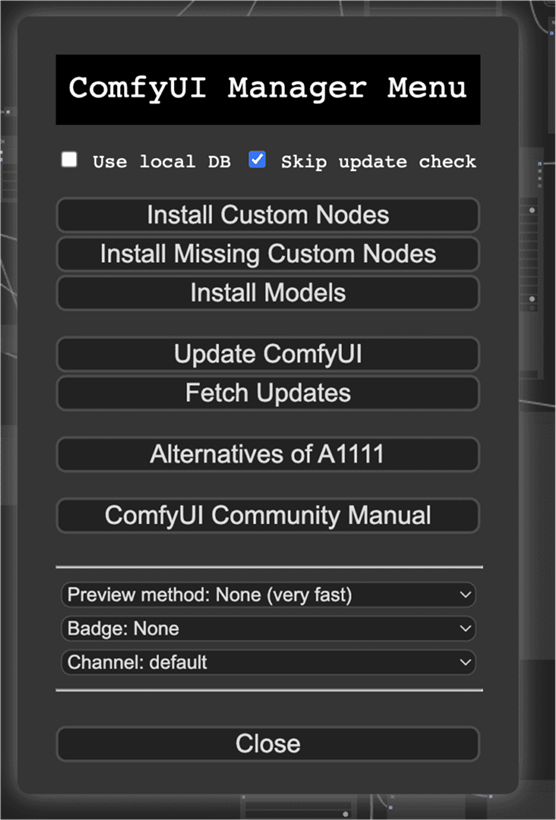Open the ComfyUI Community Manual
556x820 pixels.
point(268,515)
